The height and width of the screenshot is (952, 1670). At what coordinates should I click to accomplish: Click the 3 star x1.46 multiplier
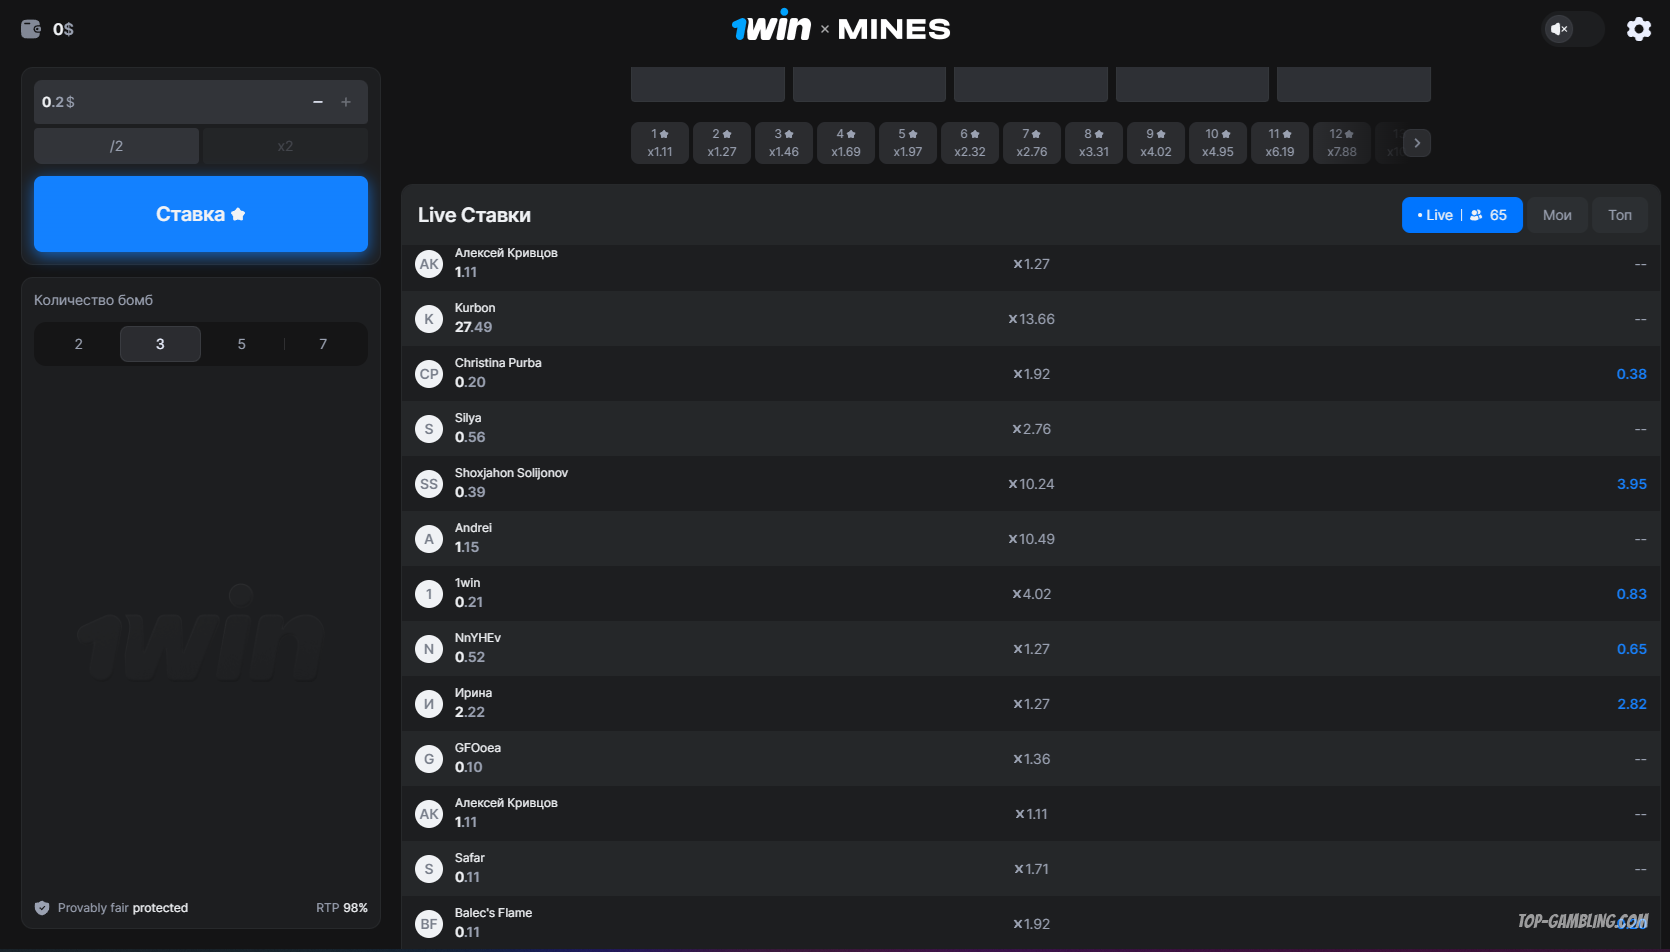784,143
